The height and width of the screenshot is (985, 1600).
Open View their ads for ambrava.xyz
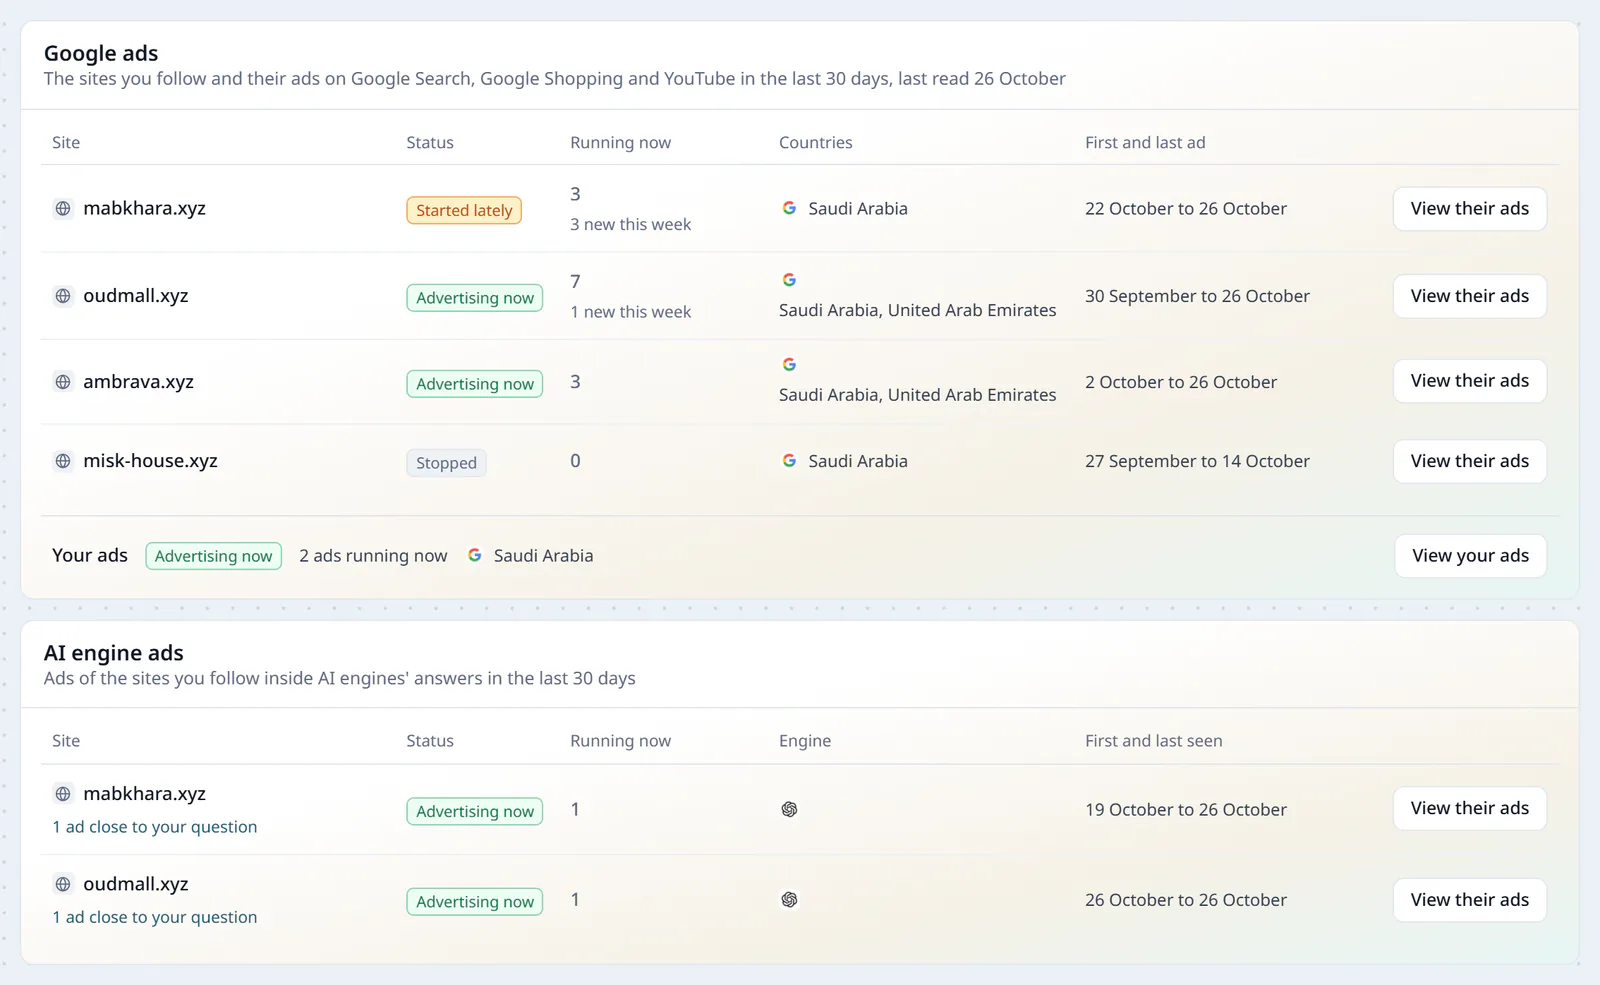point(1470,381)
